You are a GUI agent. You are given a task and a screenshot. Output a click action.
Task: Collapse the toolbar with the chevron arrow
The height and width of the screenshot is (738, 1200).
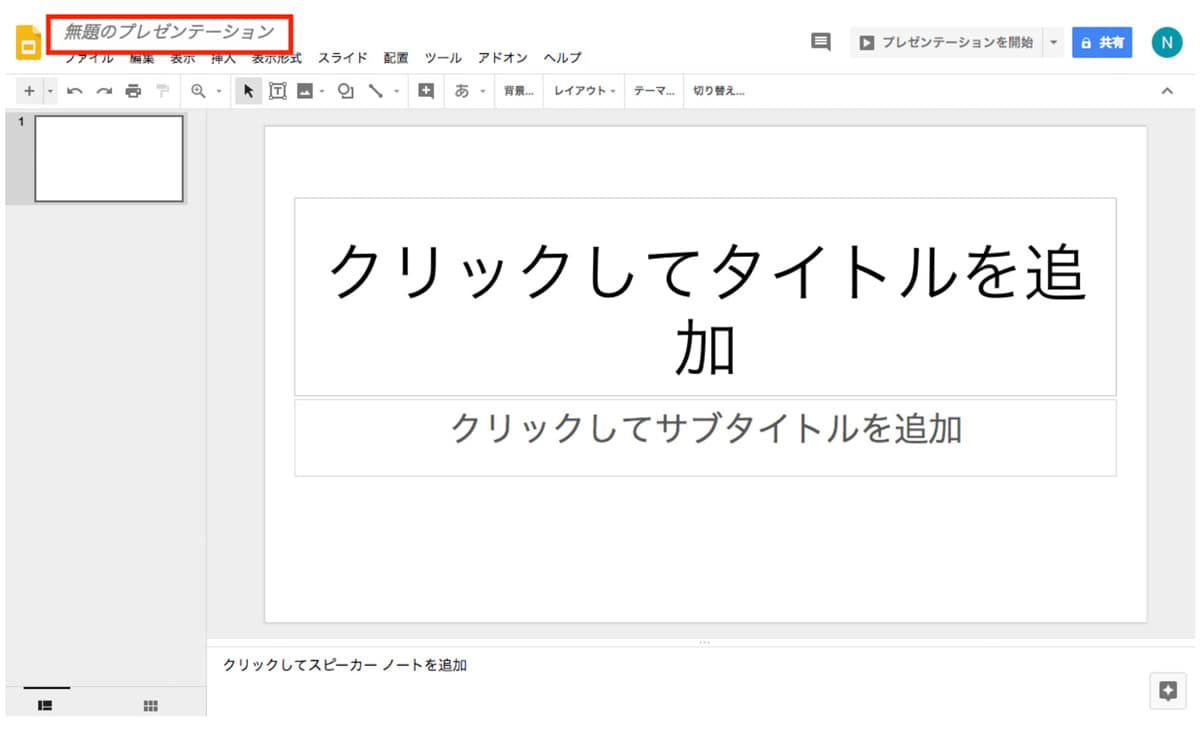(1166, 91)
